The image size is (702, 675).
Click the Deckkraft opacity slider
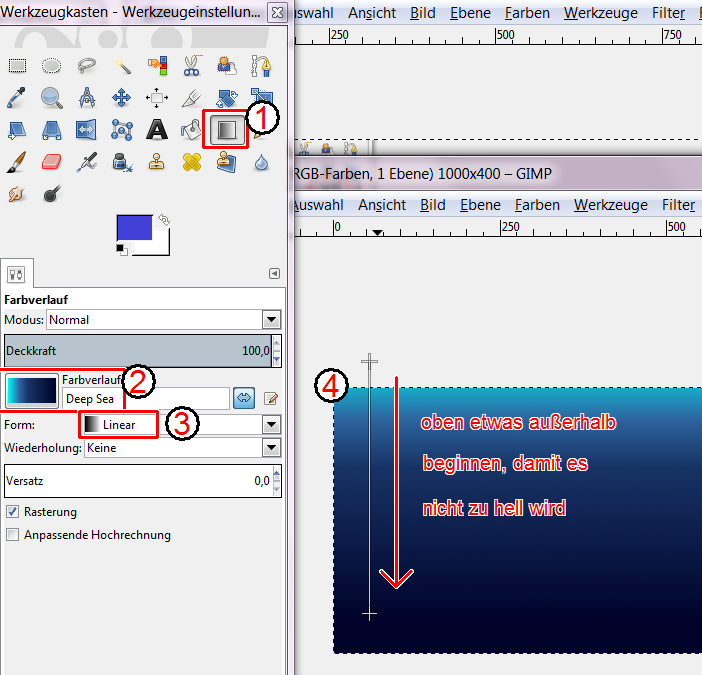click(138, 350)
